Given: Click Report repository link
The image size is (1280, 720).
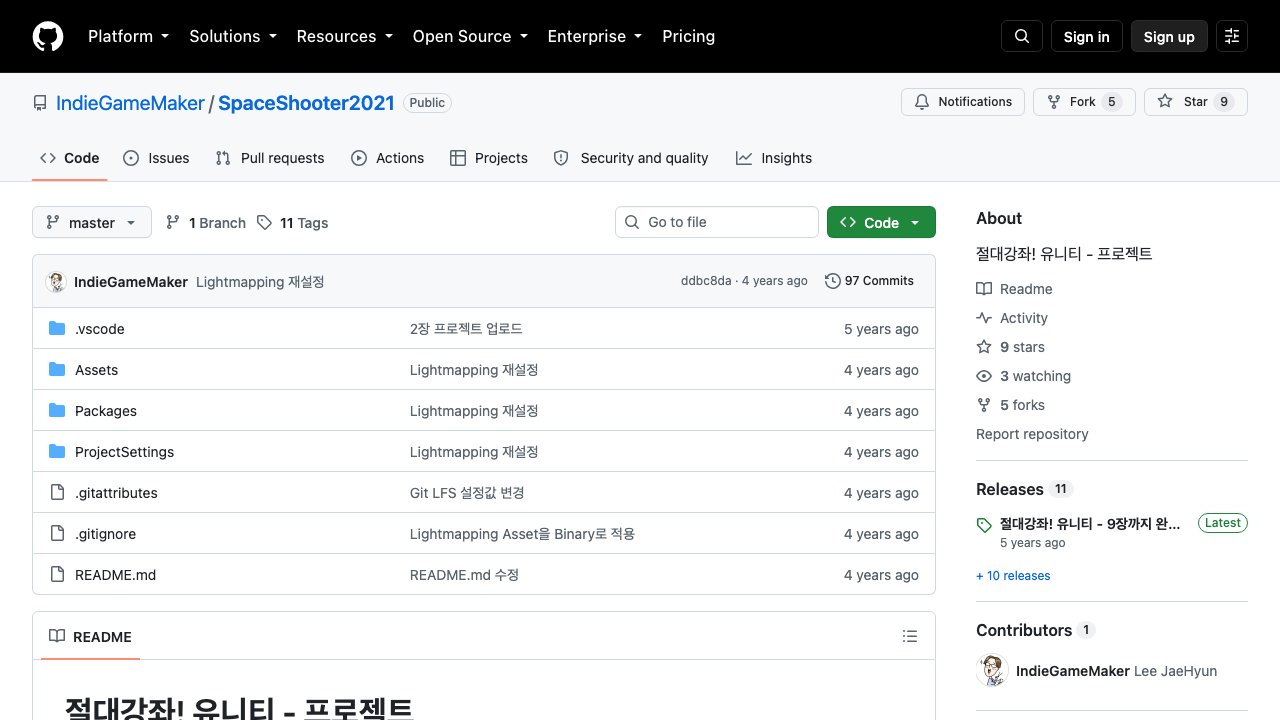Looking at the screenshot, I should [x=1032, y=434].
